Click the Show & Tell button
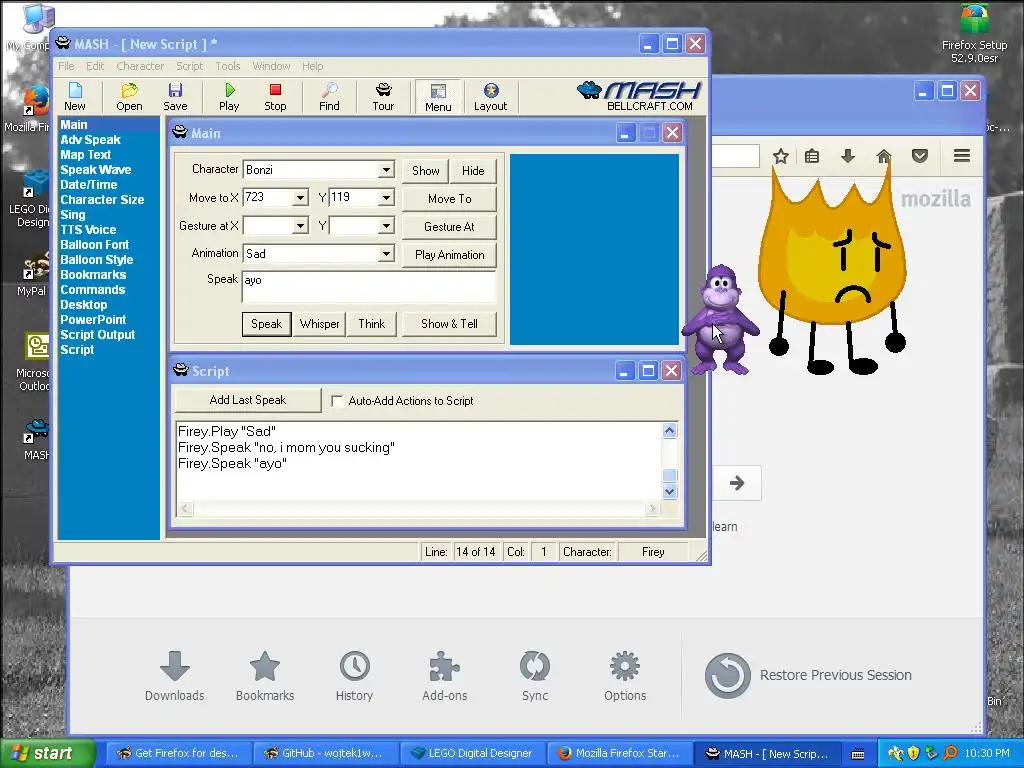 [x=449, y=324]
